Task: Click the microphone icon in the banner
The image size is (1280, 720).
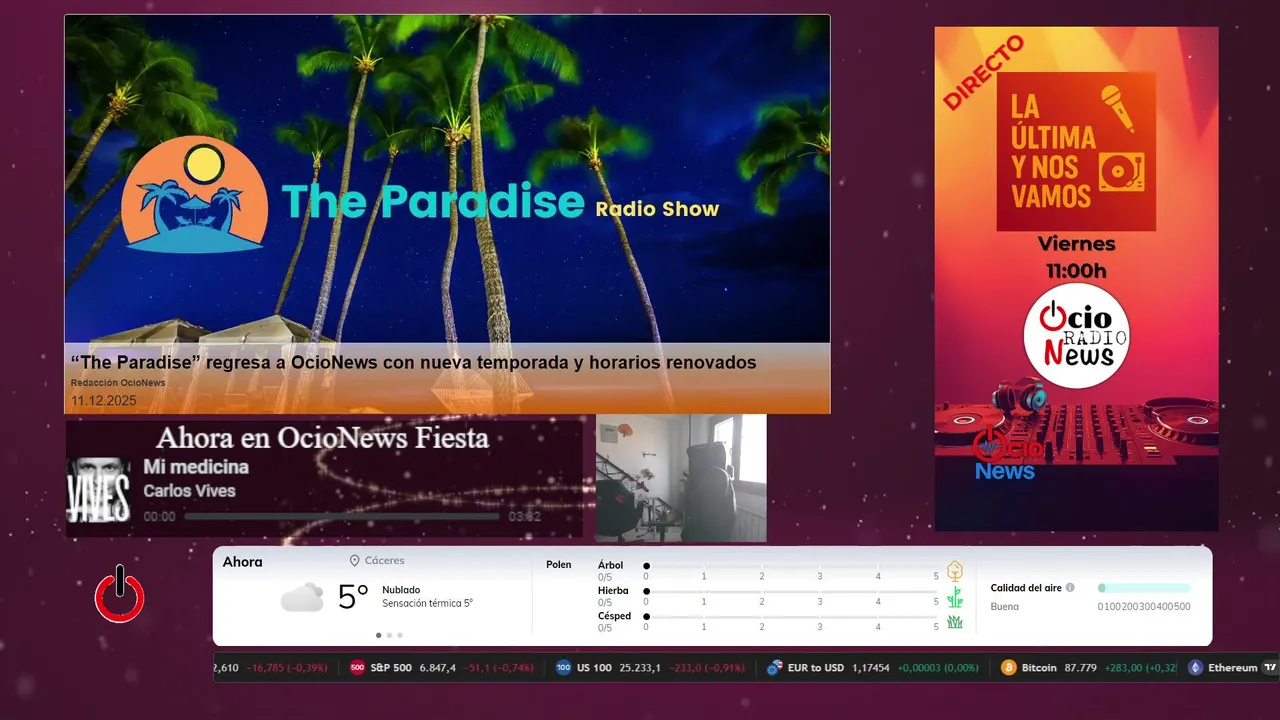Action: tap(1117, 108)
